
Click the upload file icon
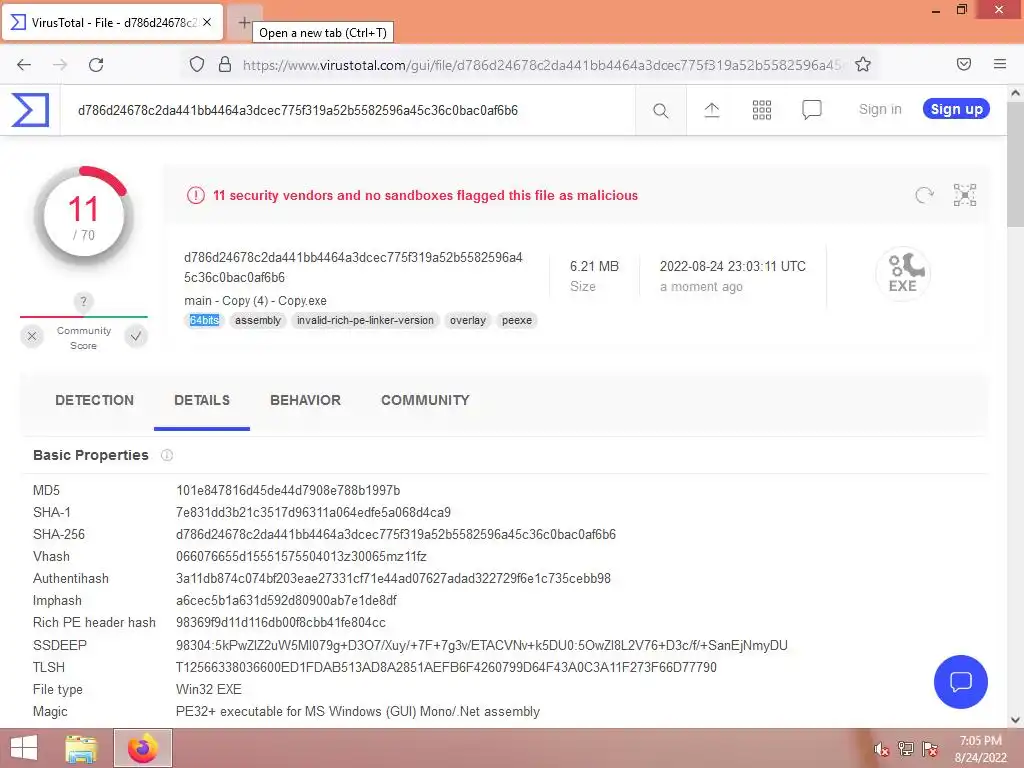point(712,110)
